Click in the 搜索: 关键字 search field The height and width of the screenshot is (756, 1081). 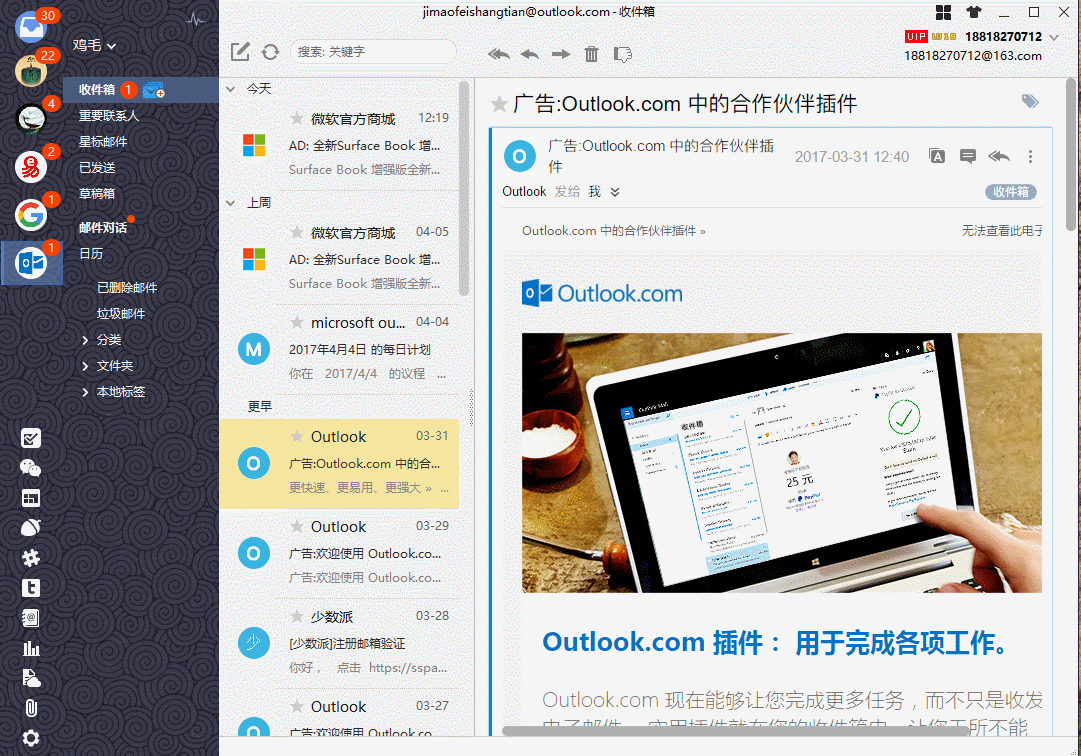point(373,52)
